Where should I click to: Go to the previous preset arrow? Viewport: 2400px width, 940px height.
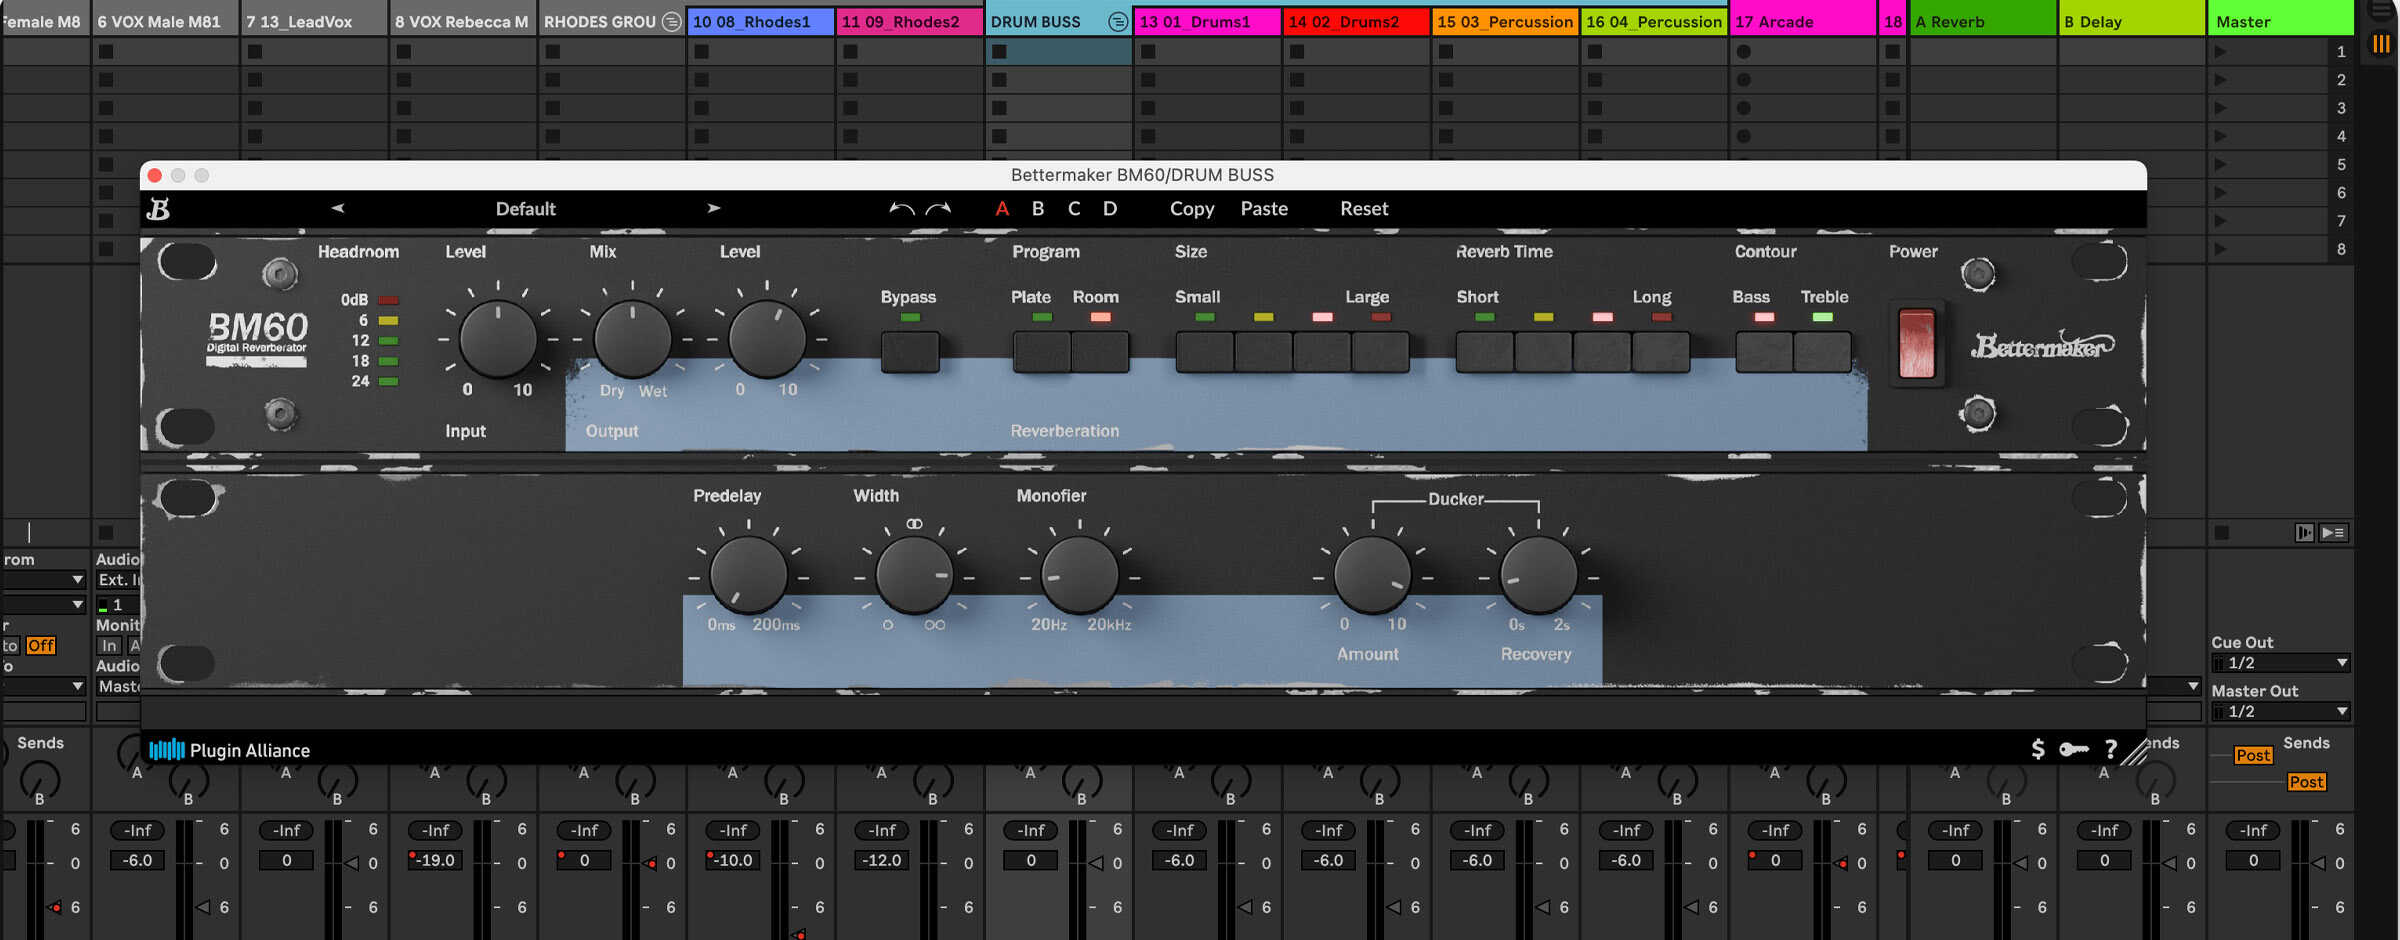point(337,208)
